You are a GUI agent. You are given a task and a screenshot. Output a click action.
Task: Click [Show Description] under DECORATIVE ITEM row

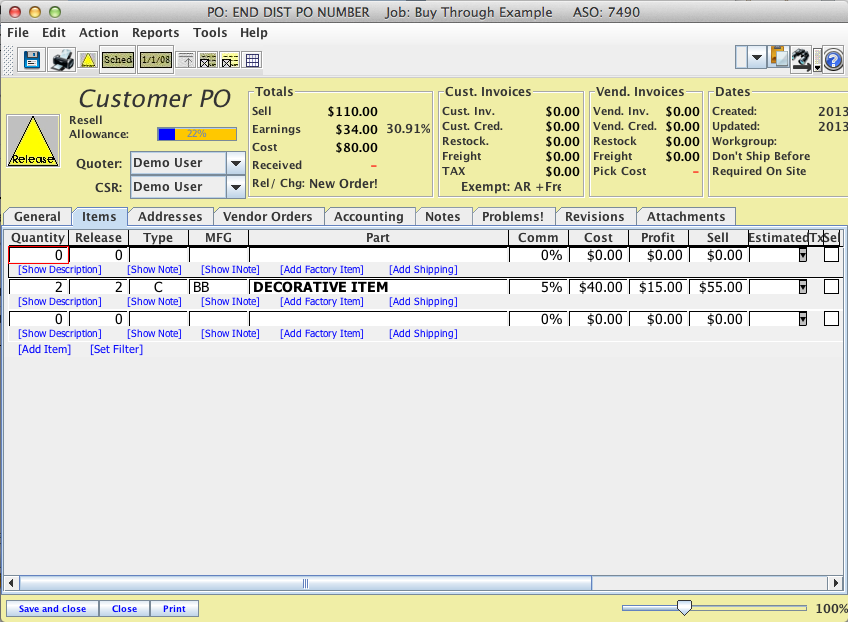[59, 301]
